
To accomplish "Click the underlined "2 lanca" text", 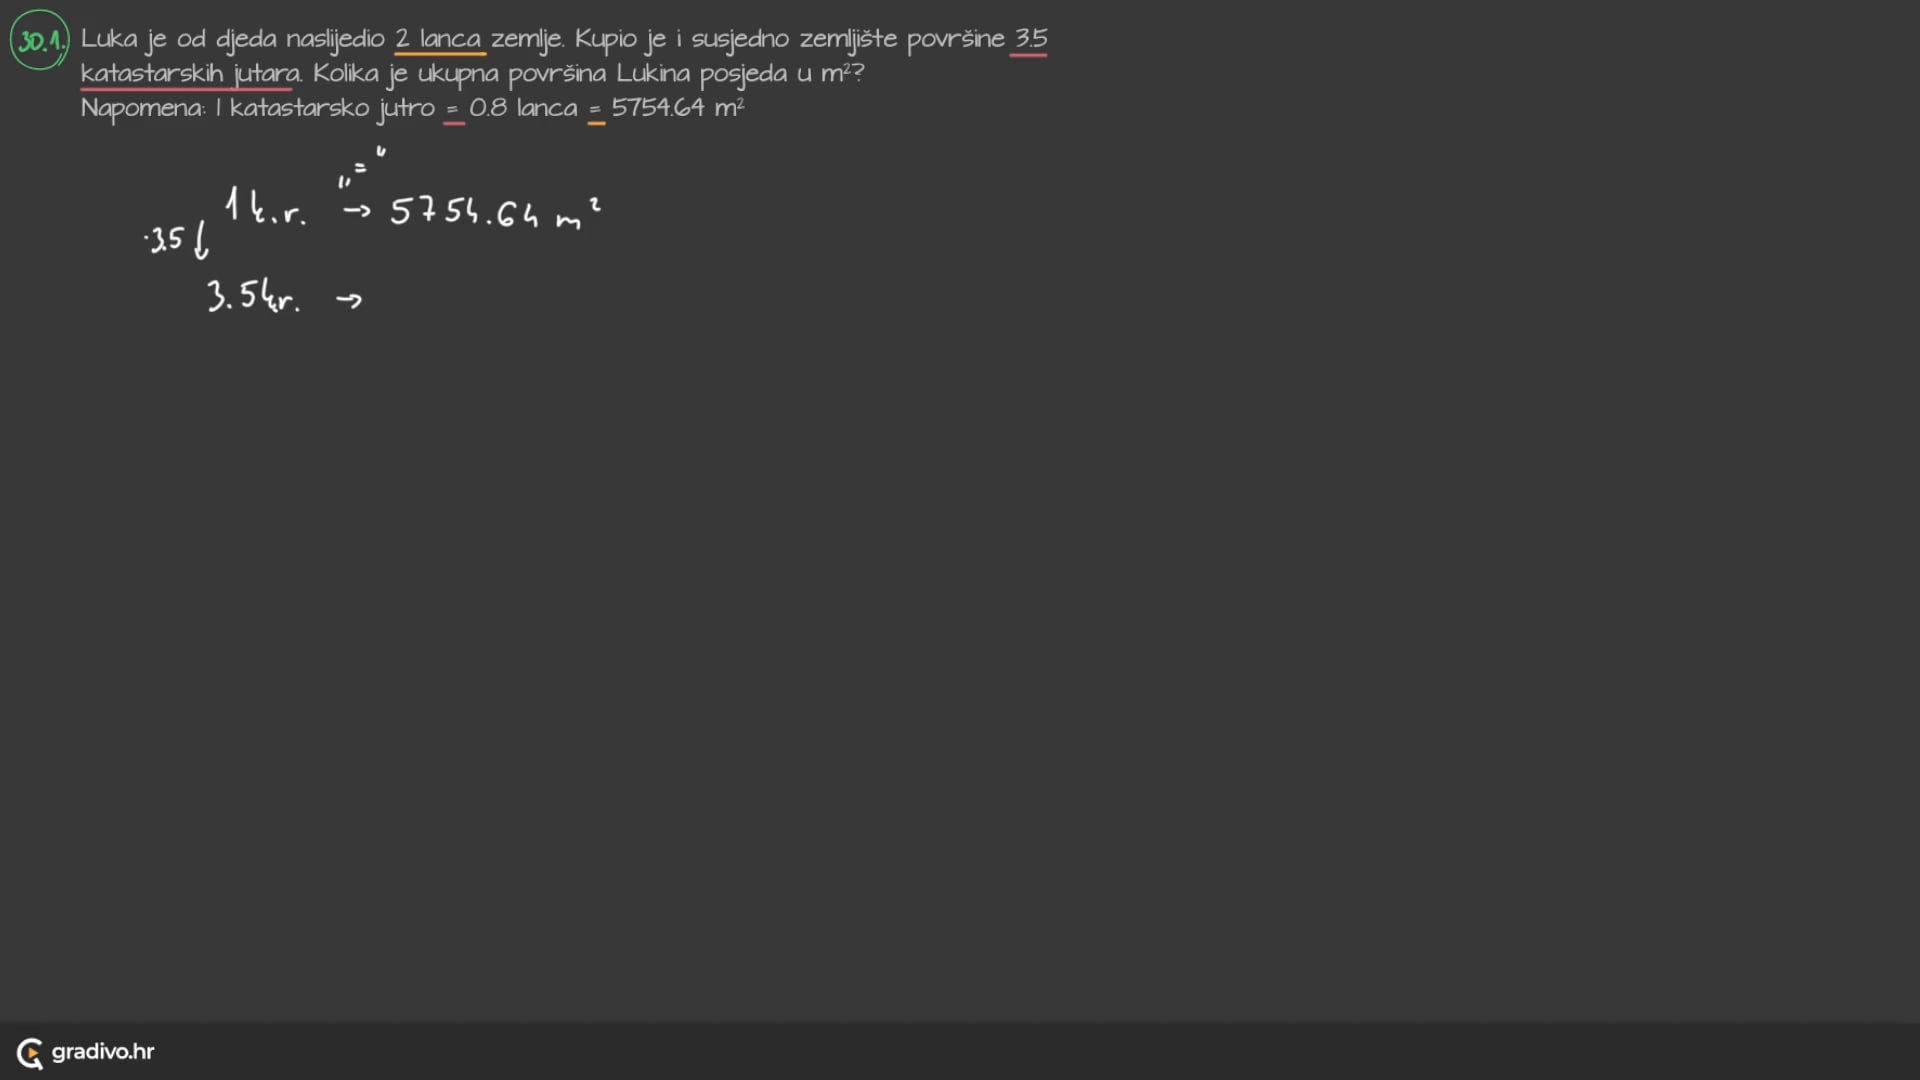I will (438, 39).
